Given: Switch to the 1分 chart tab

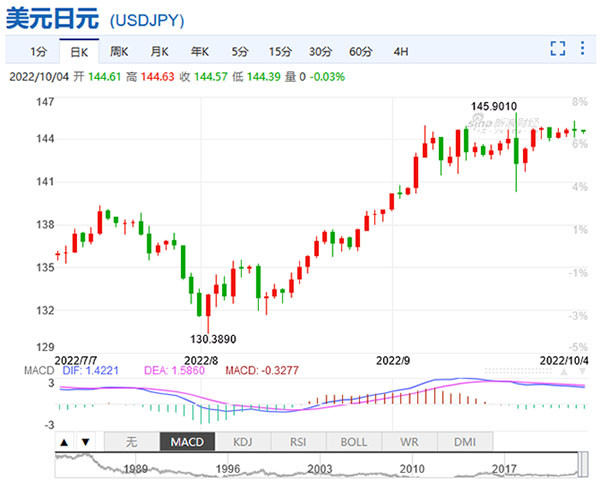Looking at the screenshot, I should point(39,51).
